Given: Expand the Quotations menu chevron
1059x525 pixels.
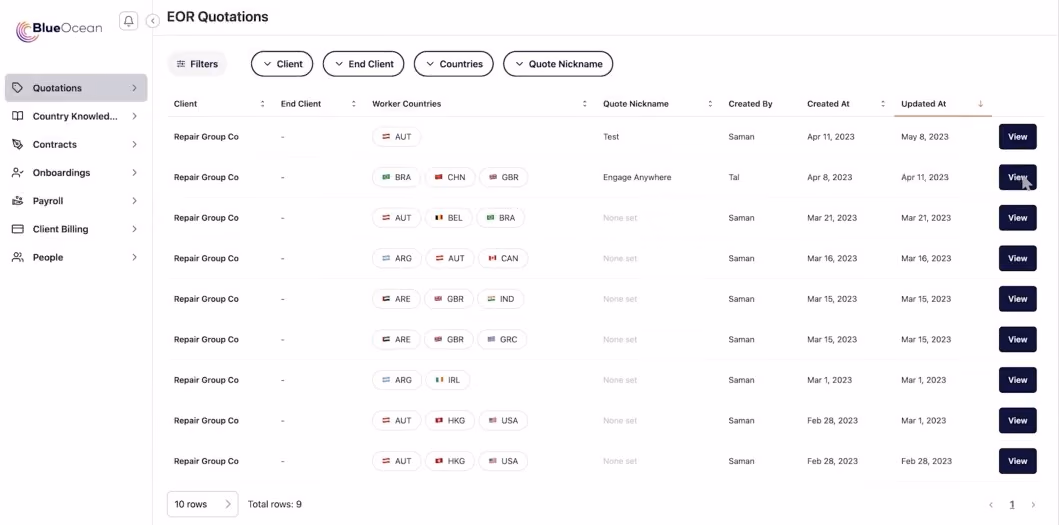Looking at the screenshot, I should pyautogui.click(x=134, y=88).
